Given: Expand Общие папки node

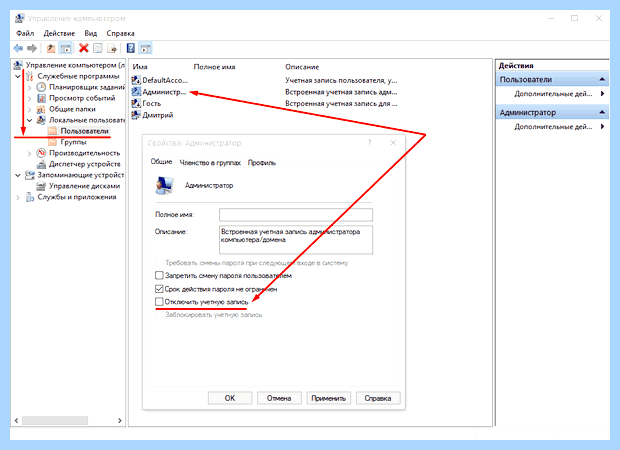Looking at the screenshot, I should pyautogui.click(x=29, y=110).
